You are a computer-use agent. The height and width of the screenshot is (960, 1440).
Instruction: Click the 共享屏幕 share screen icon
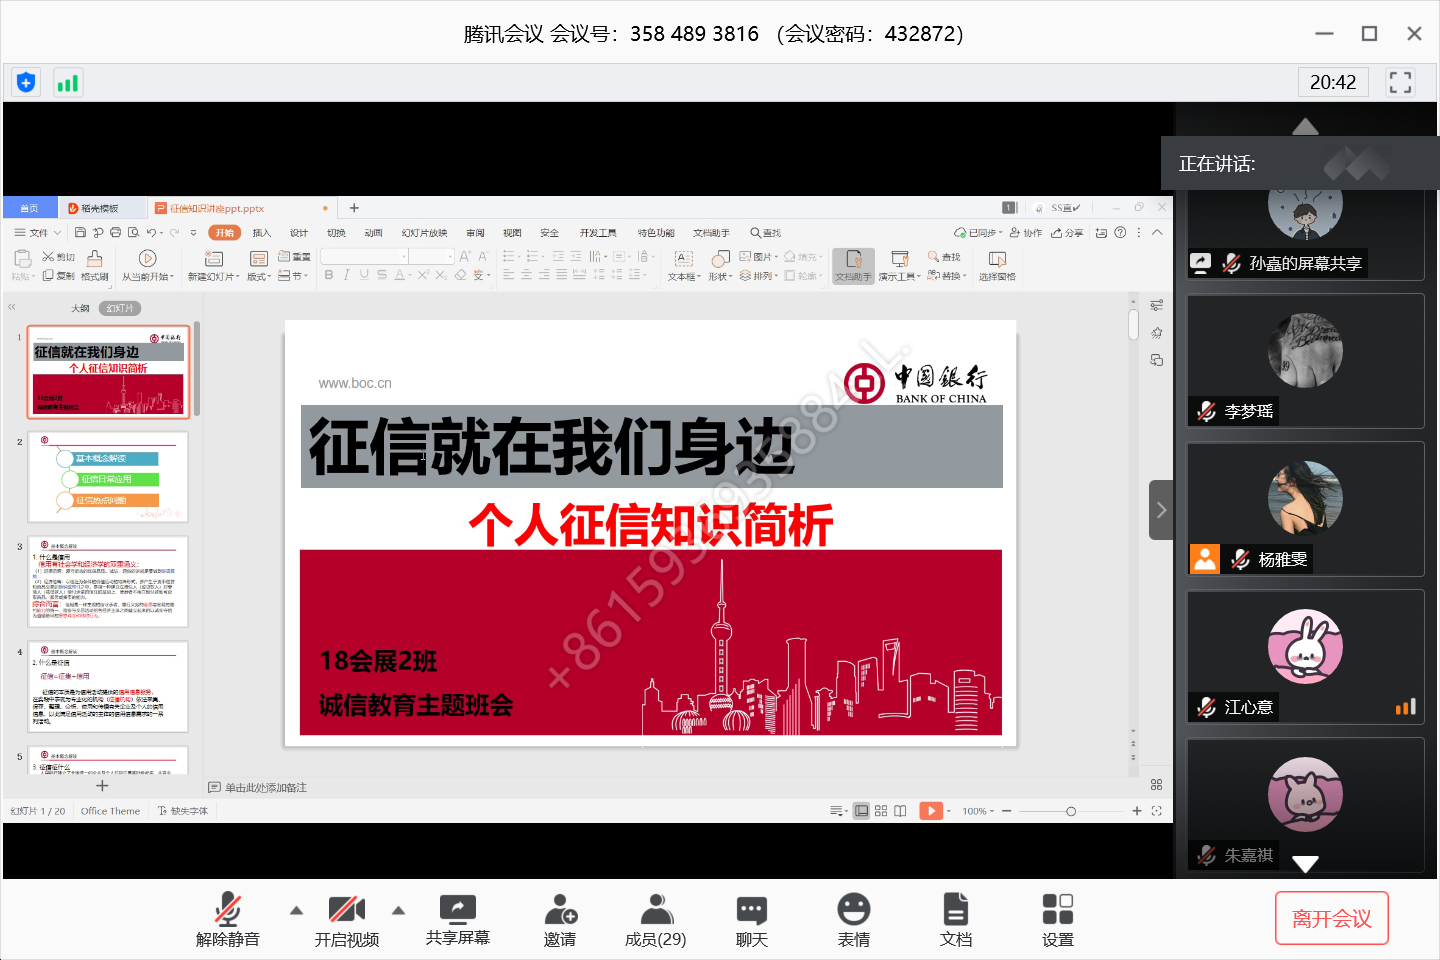point(458,919)
